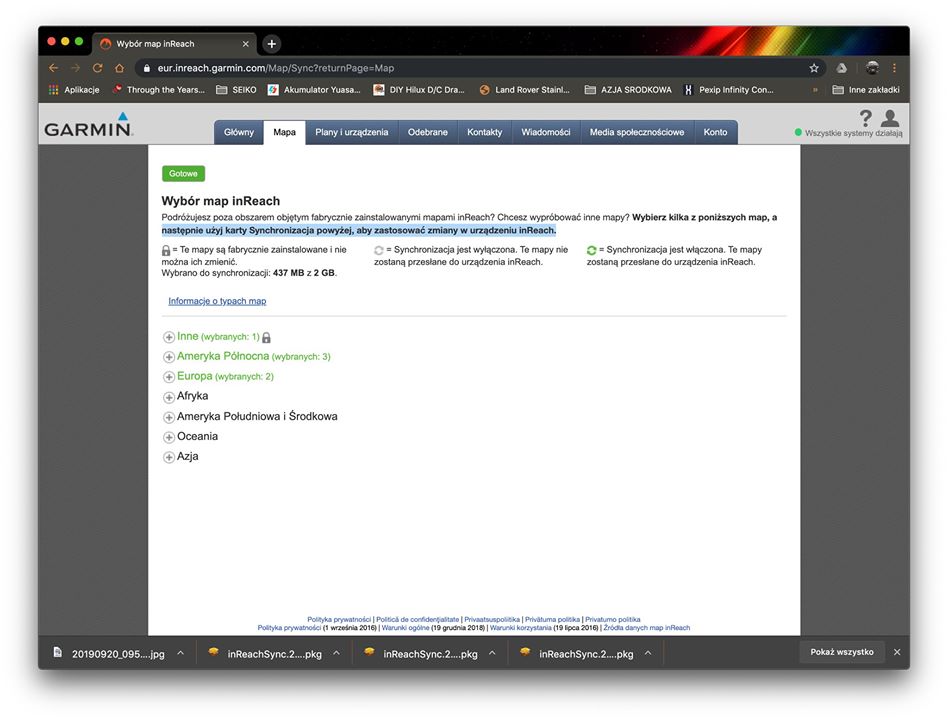Expand the Inne map category
This screenshot has width=948, height=720.
click(x=169, y=337)
